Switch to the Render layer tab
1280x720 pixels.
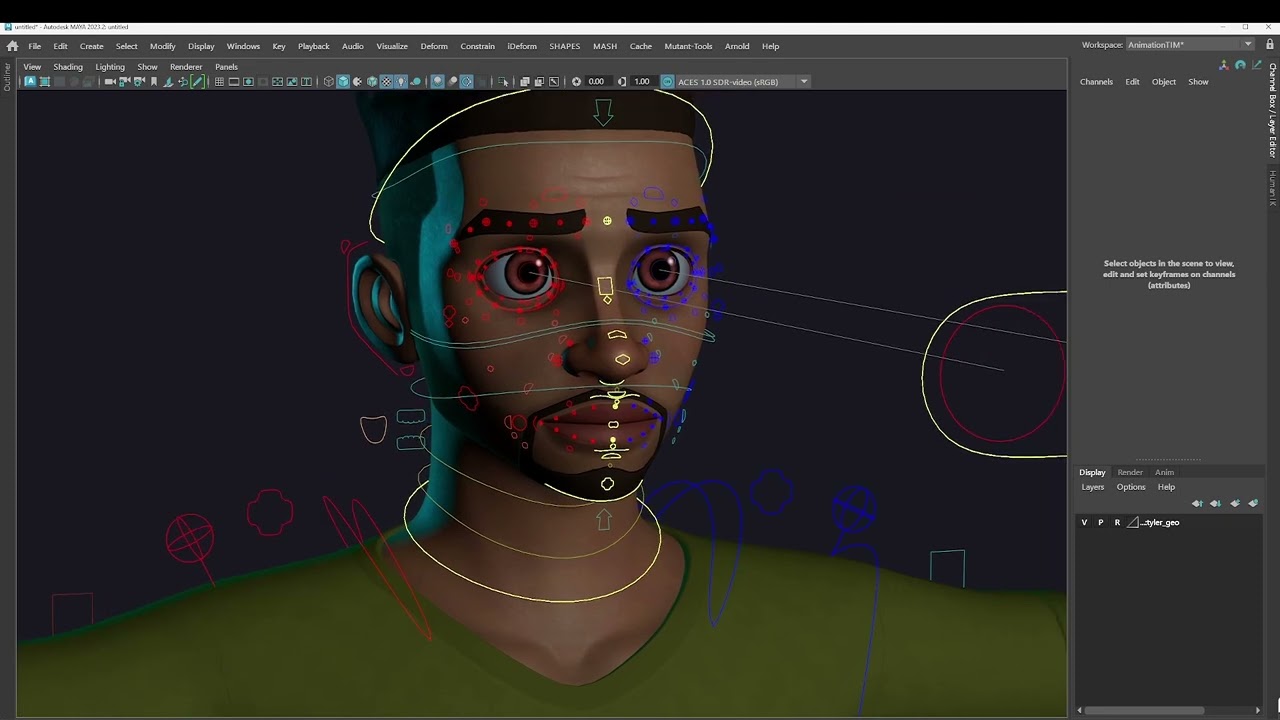click(x=1130, y=472)
